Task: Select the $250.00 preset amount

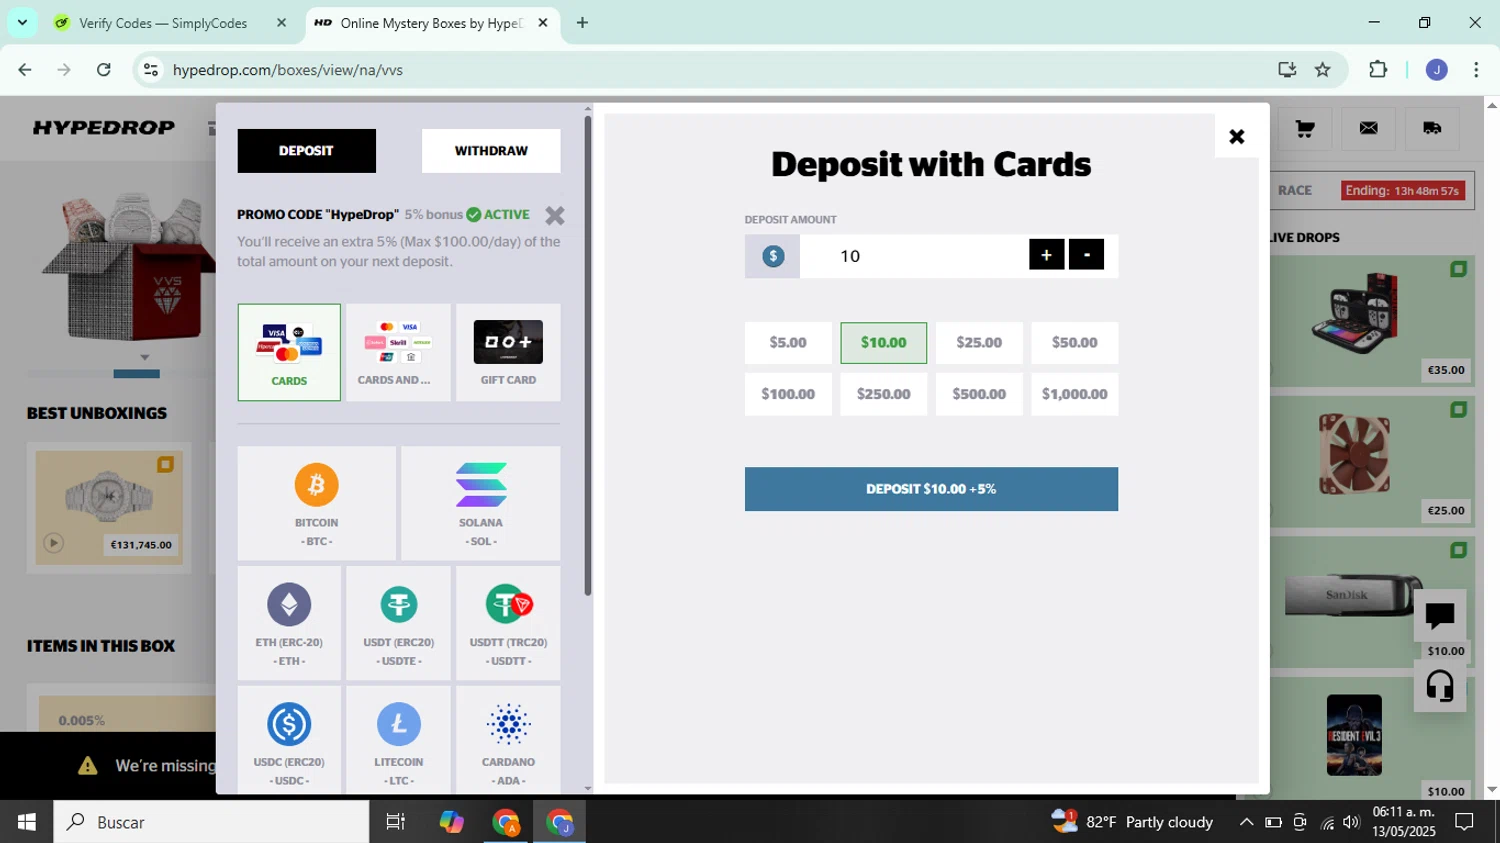Action: pyautogui.click(x=884, y=394)
